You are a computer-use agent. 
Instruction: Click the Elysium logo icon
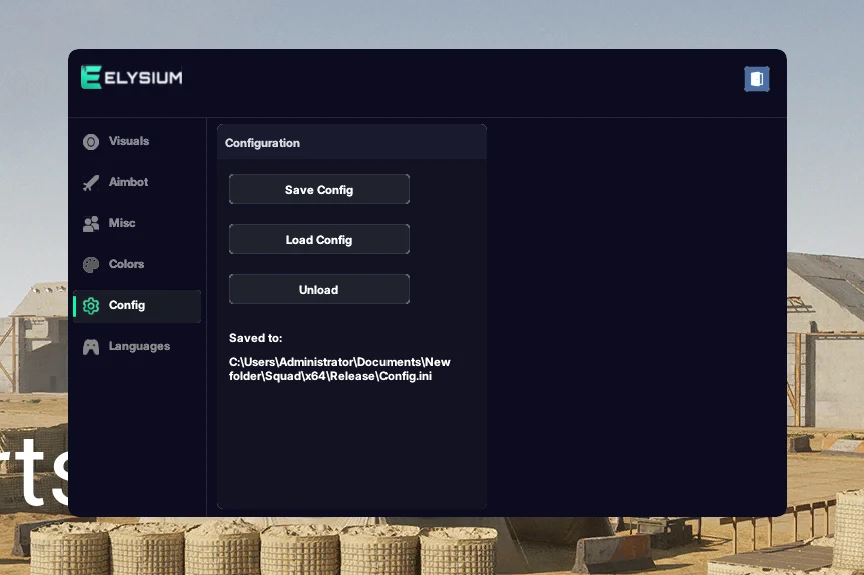(91, 77)
